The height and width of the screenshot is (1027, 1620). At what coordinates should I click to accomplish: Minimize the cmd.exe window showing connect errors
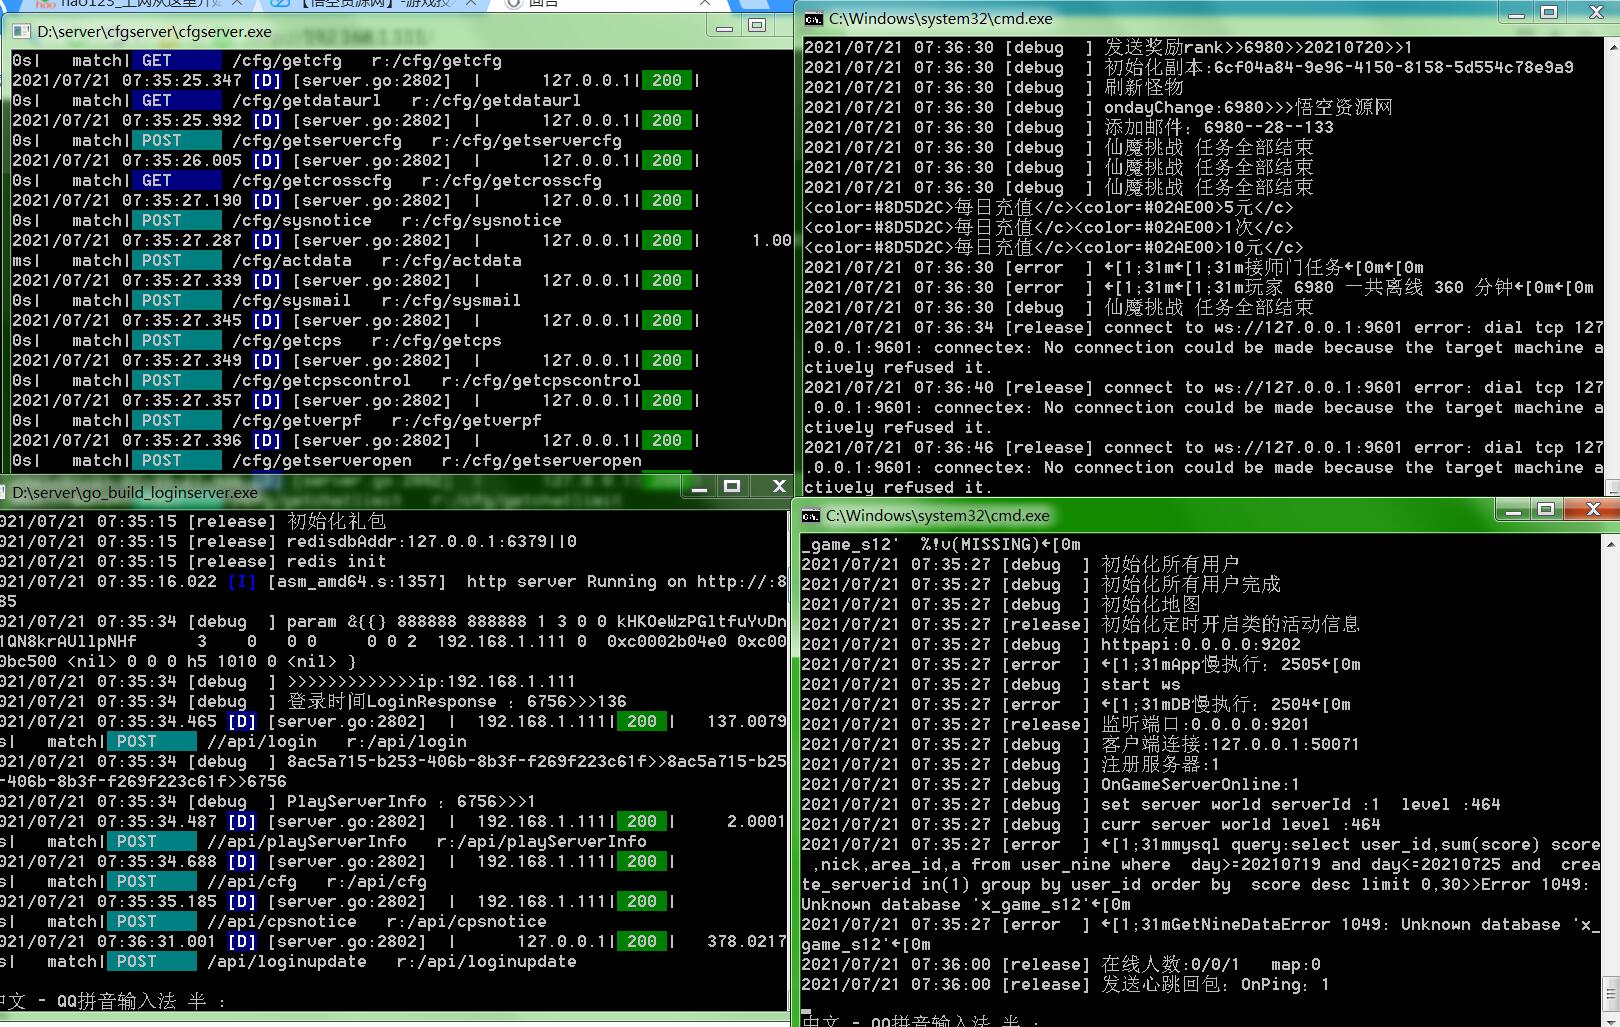click(x=1518, y=14)
